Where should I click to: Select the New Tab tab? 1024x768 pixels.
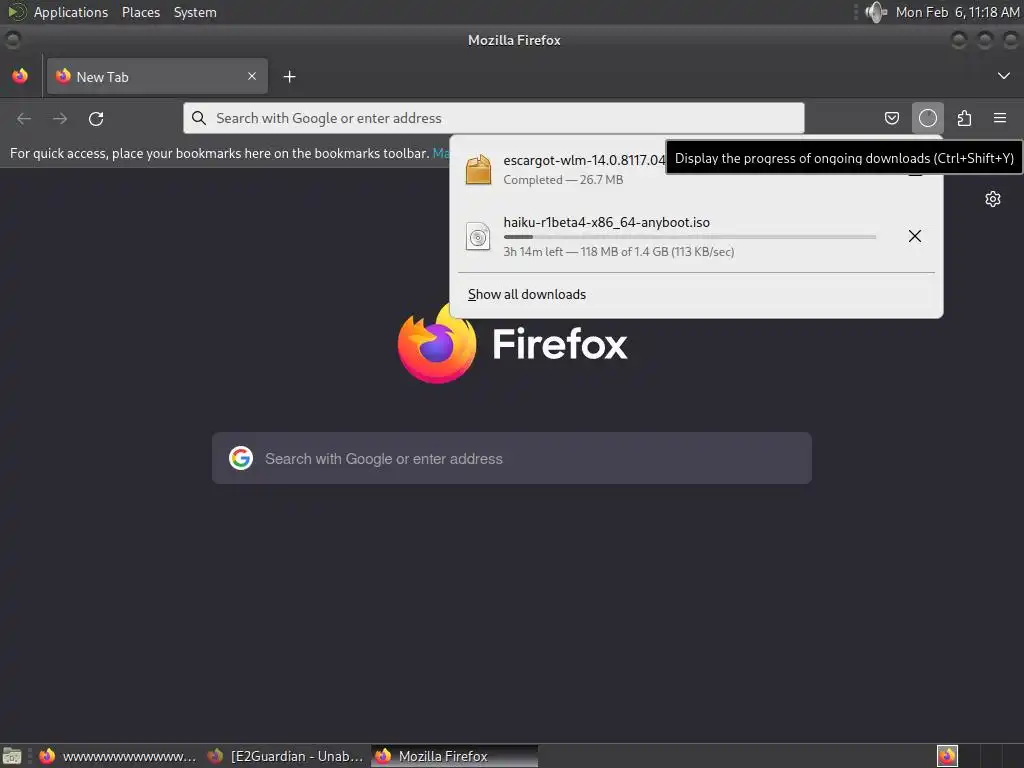click(x=157, y=76)
